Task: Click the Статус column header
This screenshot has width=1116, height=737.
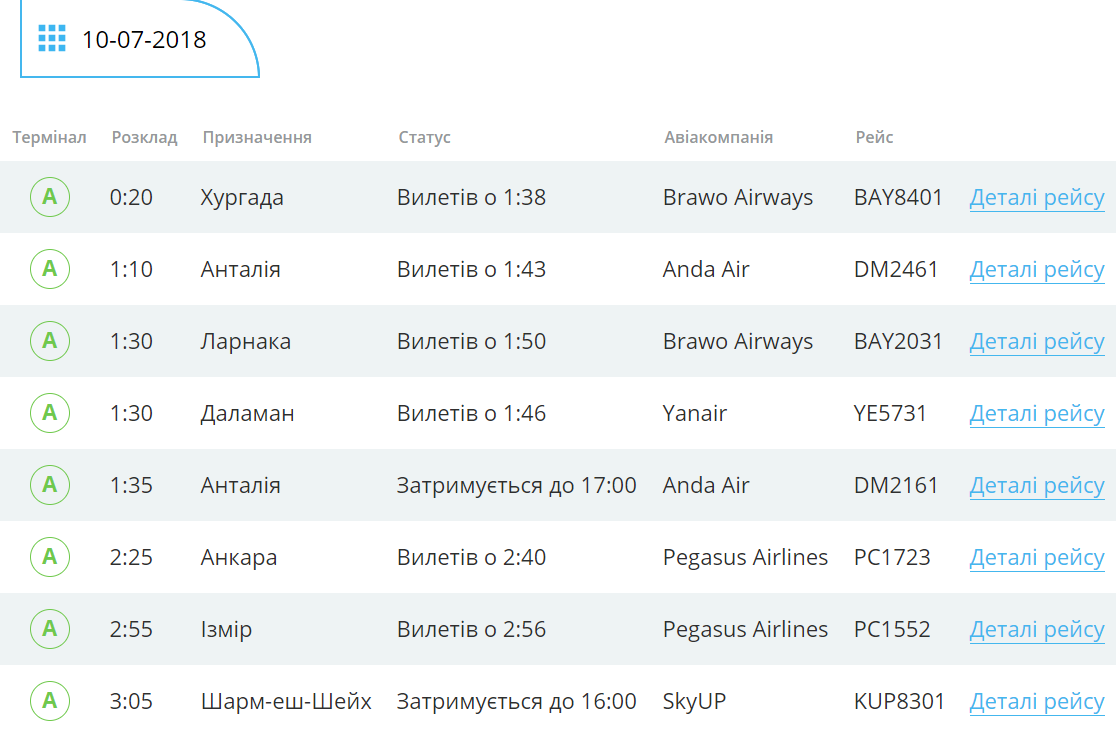Action: point(424,137)
